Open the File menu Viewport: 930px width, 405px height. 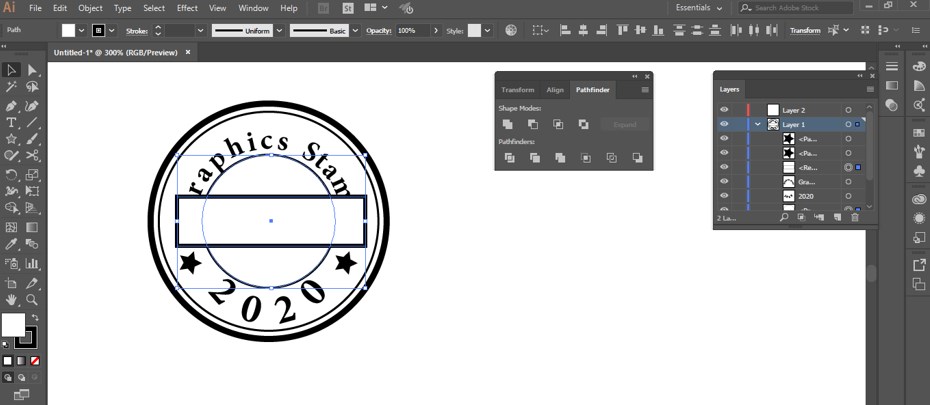pos(35,8)
